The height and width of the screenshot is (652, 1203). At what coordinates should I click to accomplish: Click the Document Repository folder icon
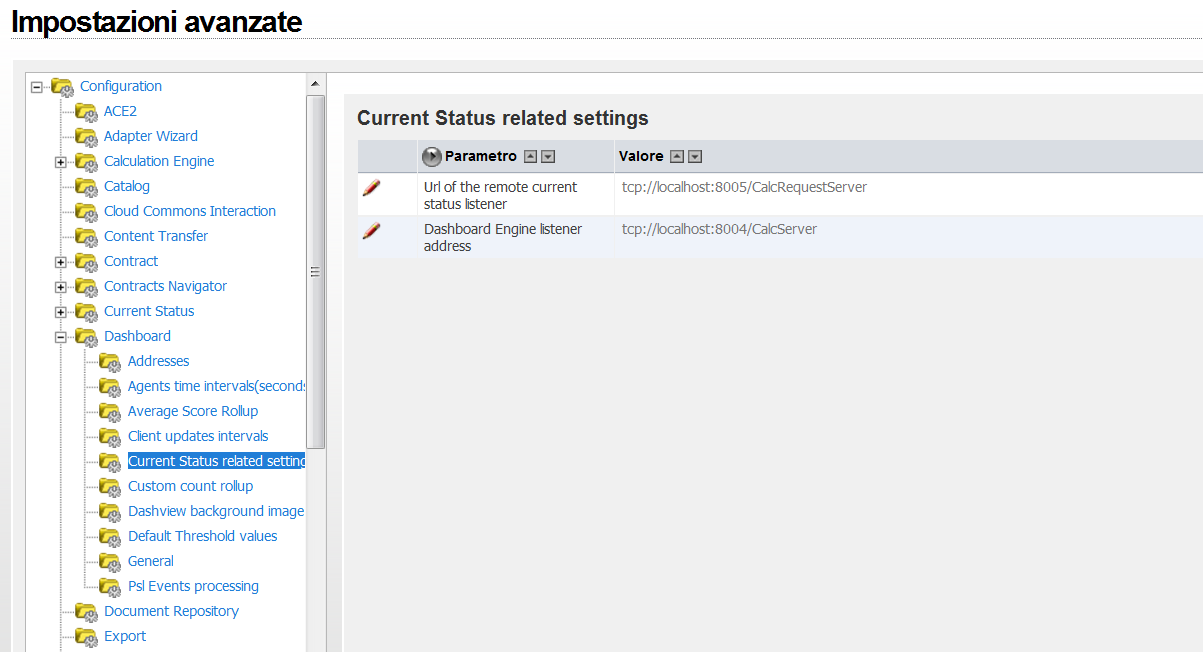pos(86,611)
